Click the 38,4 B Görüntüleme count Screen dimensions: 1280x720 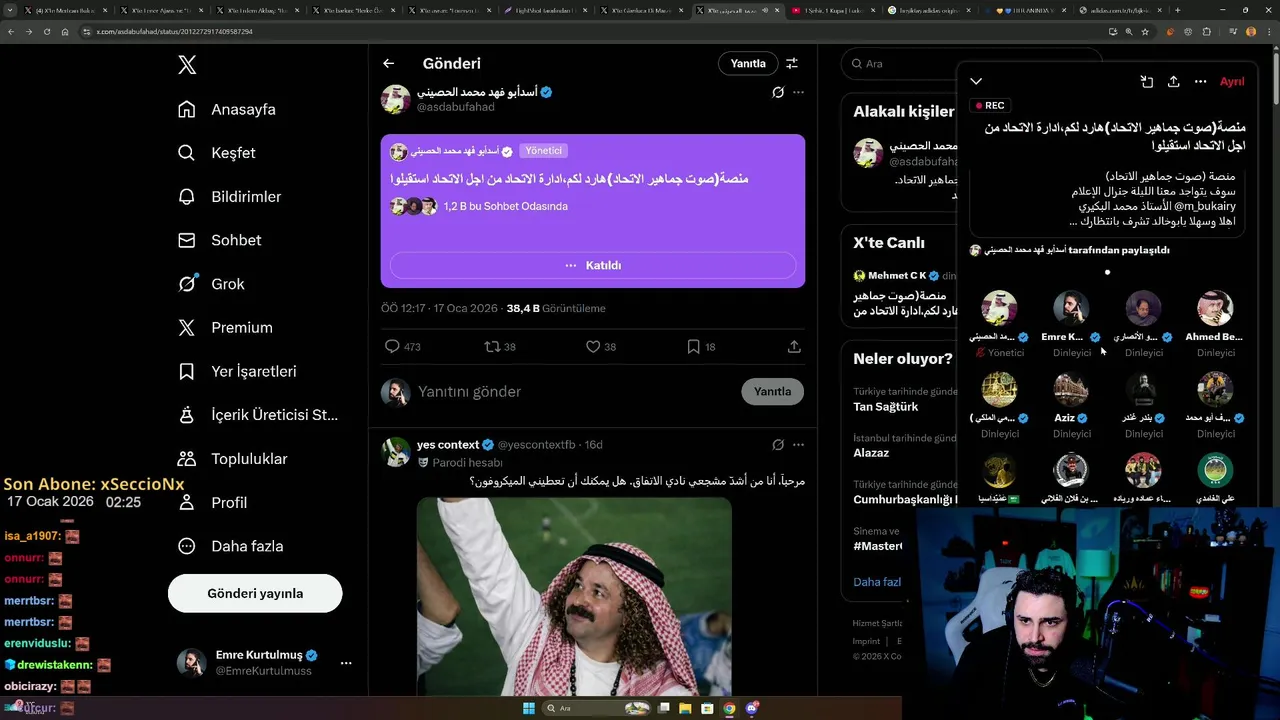(x=555, y=308)
